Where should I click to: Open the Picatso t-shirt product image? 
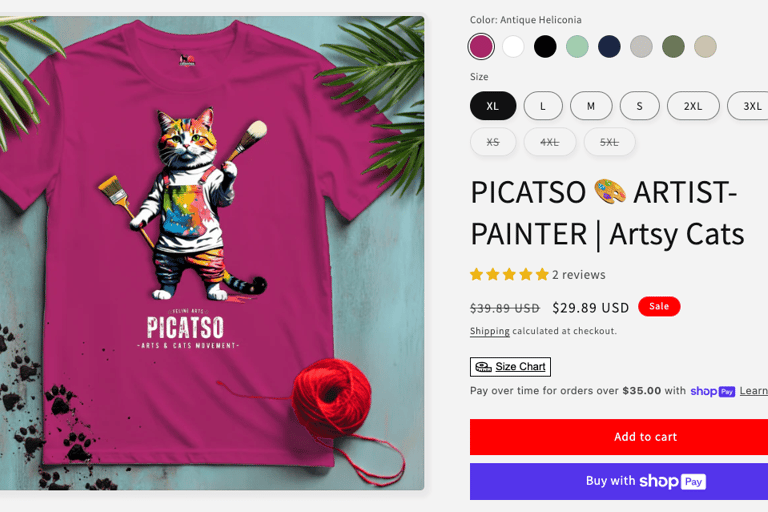pyautogui.click(x=212, y=252)
